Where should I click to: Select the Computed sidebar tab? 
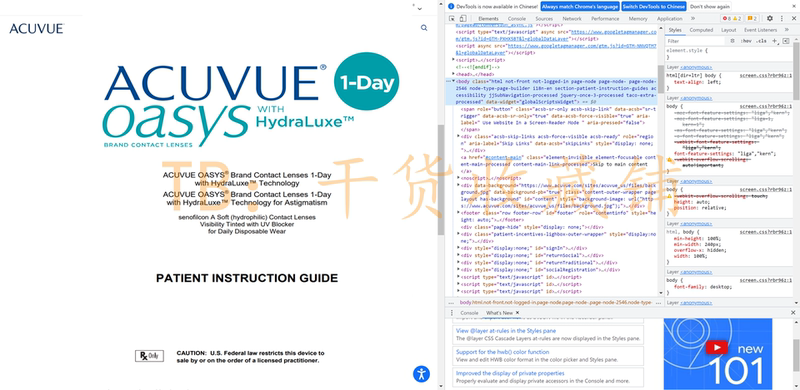point(701,30)
